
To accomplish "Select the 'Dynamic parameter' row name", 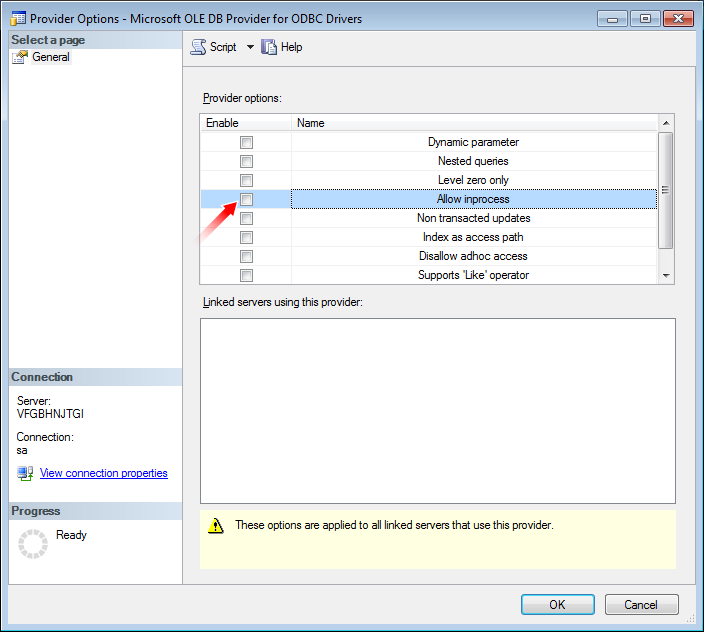I will [x=474, y=142].
